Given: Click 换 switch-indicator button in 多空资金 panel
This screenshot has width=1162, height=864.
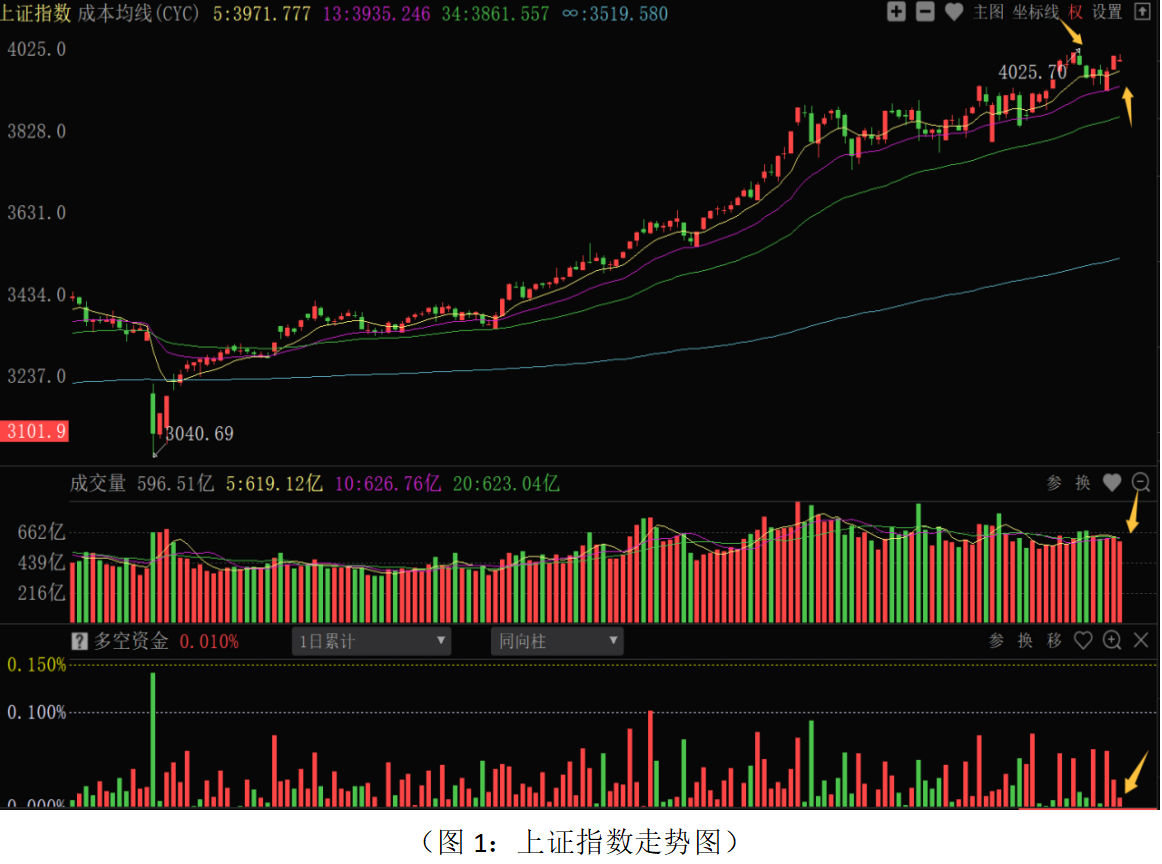Looking at the screenshot, I should pyautogui.click(x=1025, y=641).
